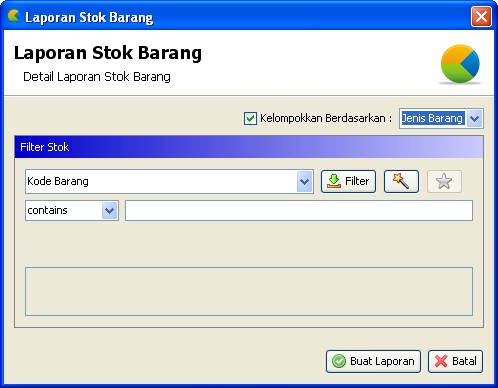Select the highlighted Jenis Barang text
Screen dimensions: 498x388
[433, 118]
